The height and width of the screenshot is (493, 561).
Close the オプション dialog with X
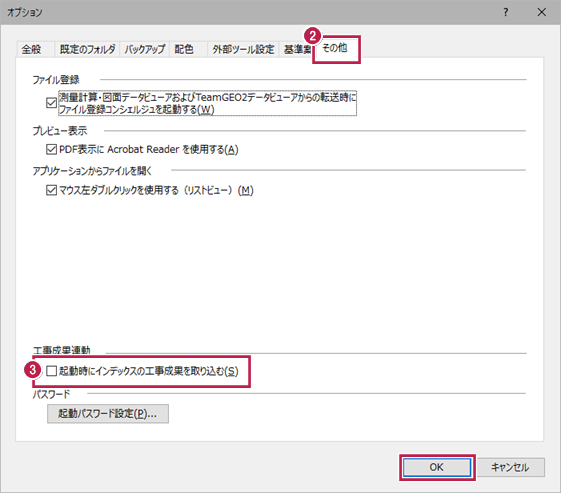pyautogui.click(x=542, y=12)
